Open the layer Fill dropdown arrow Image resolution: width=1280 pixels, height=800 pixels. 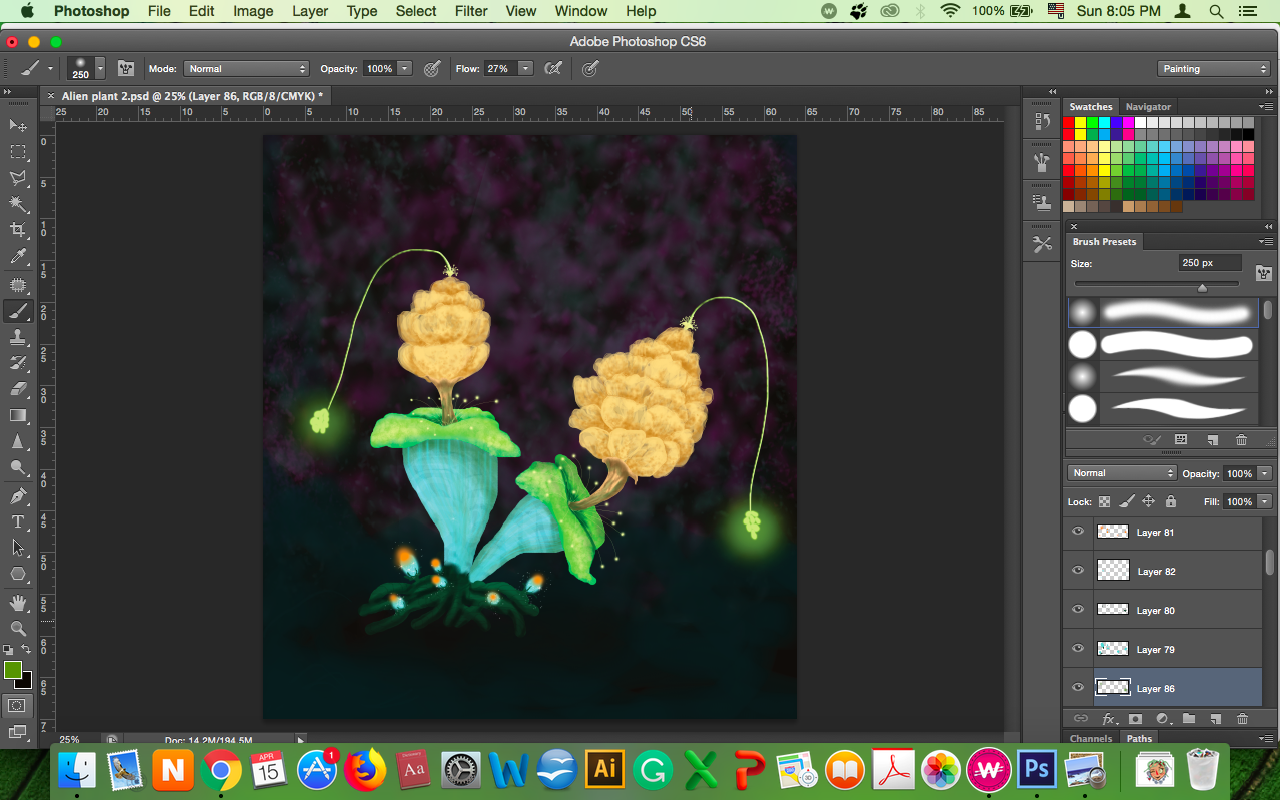pyautogui.click(x=1265, y=501)
